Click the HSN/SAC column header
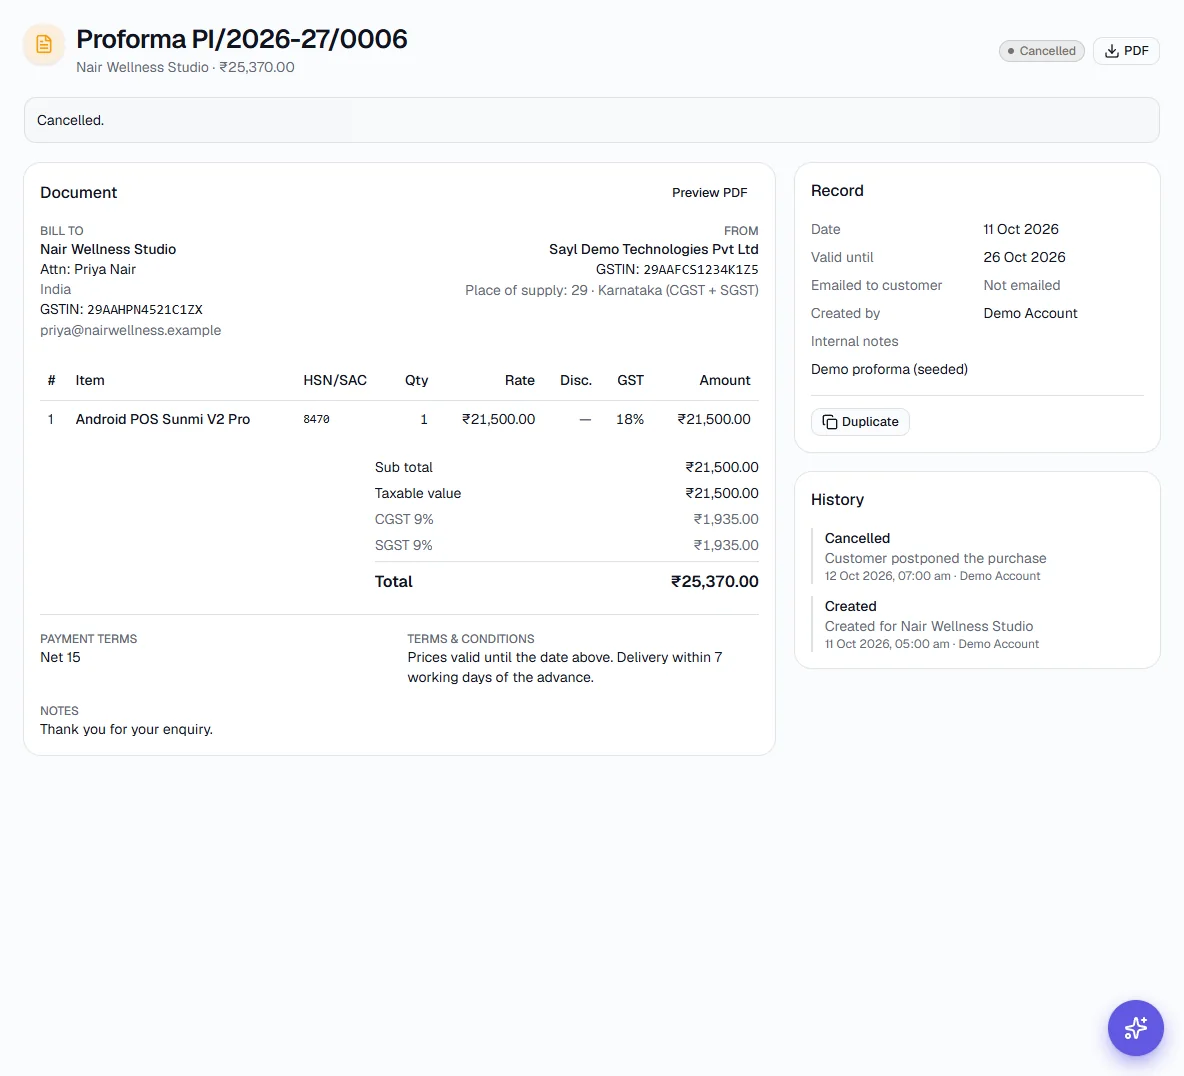The width and height of the screenshot is (1184, 1076). coord(335,381)
